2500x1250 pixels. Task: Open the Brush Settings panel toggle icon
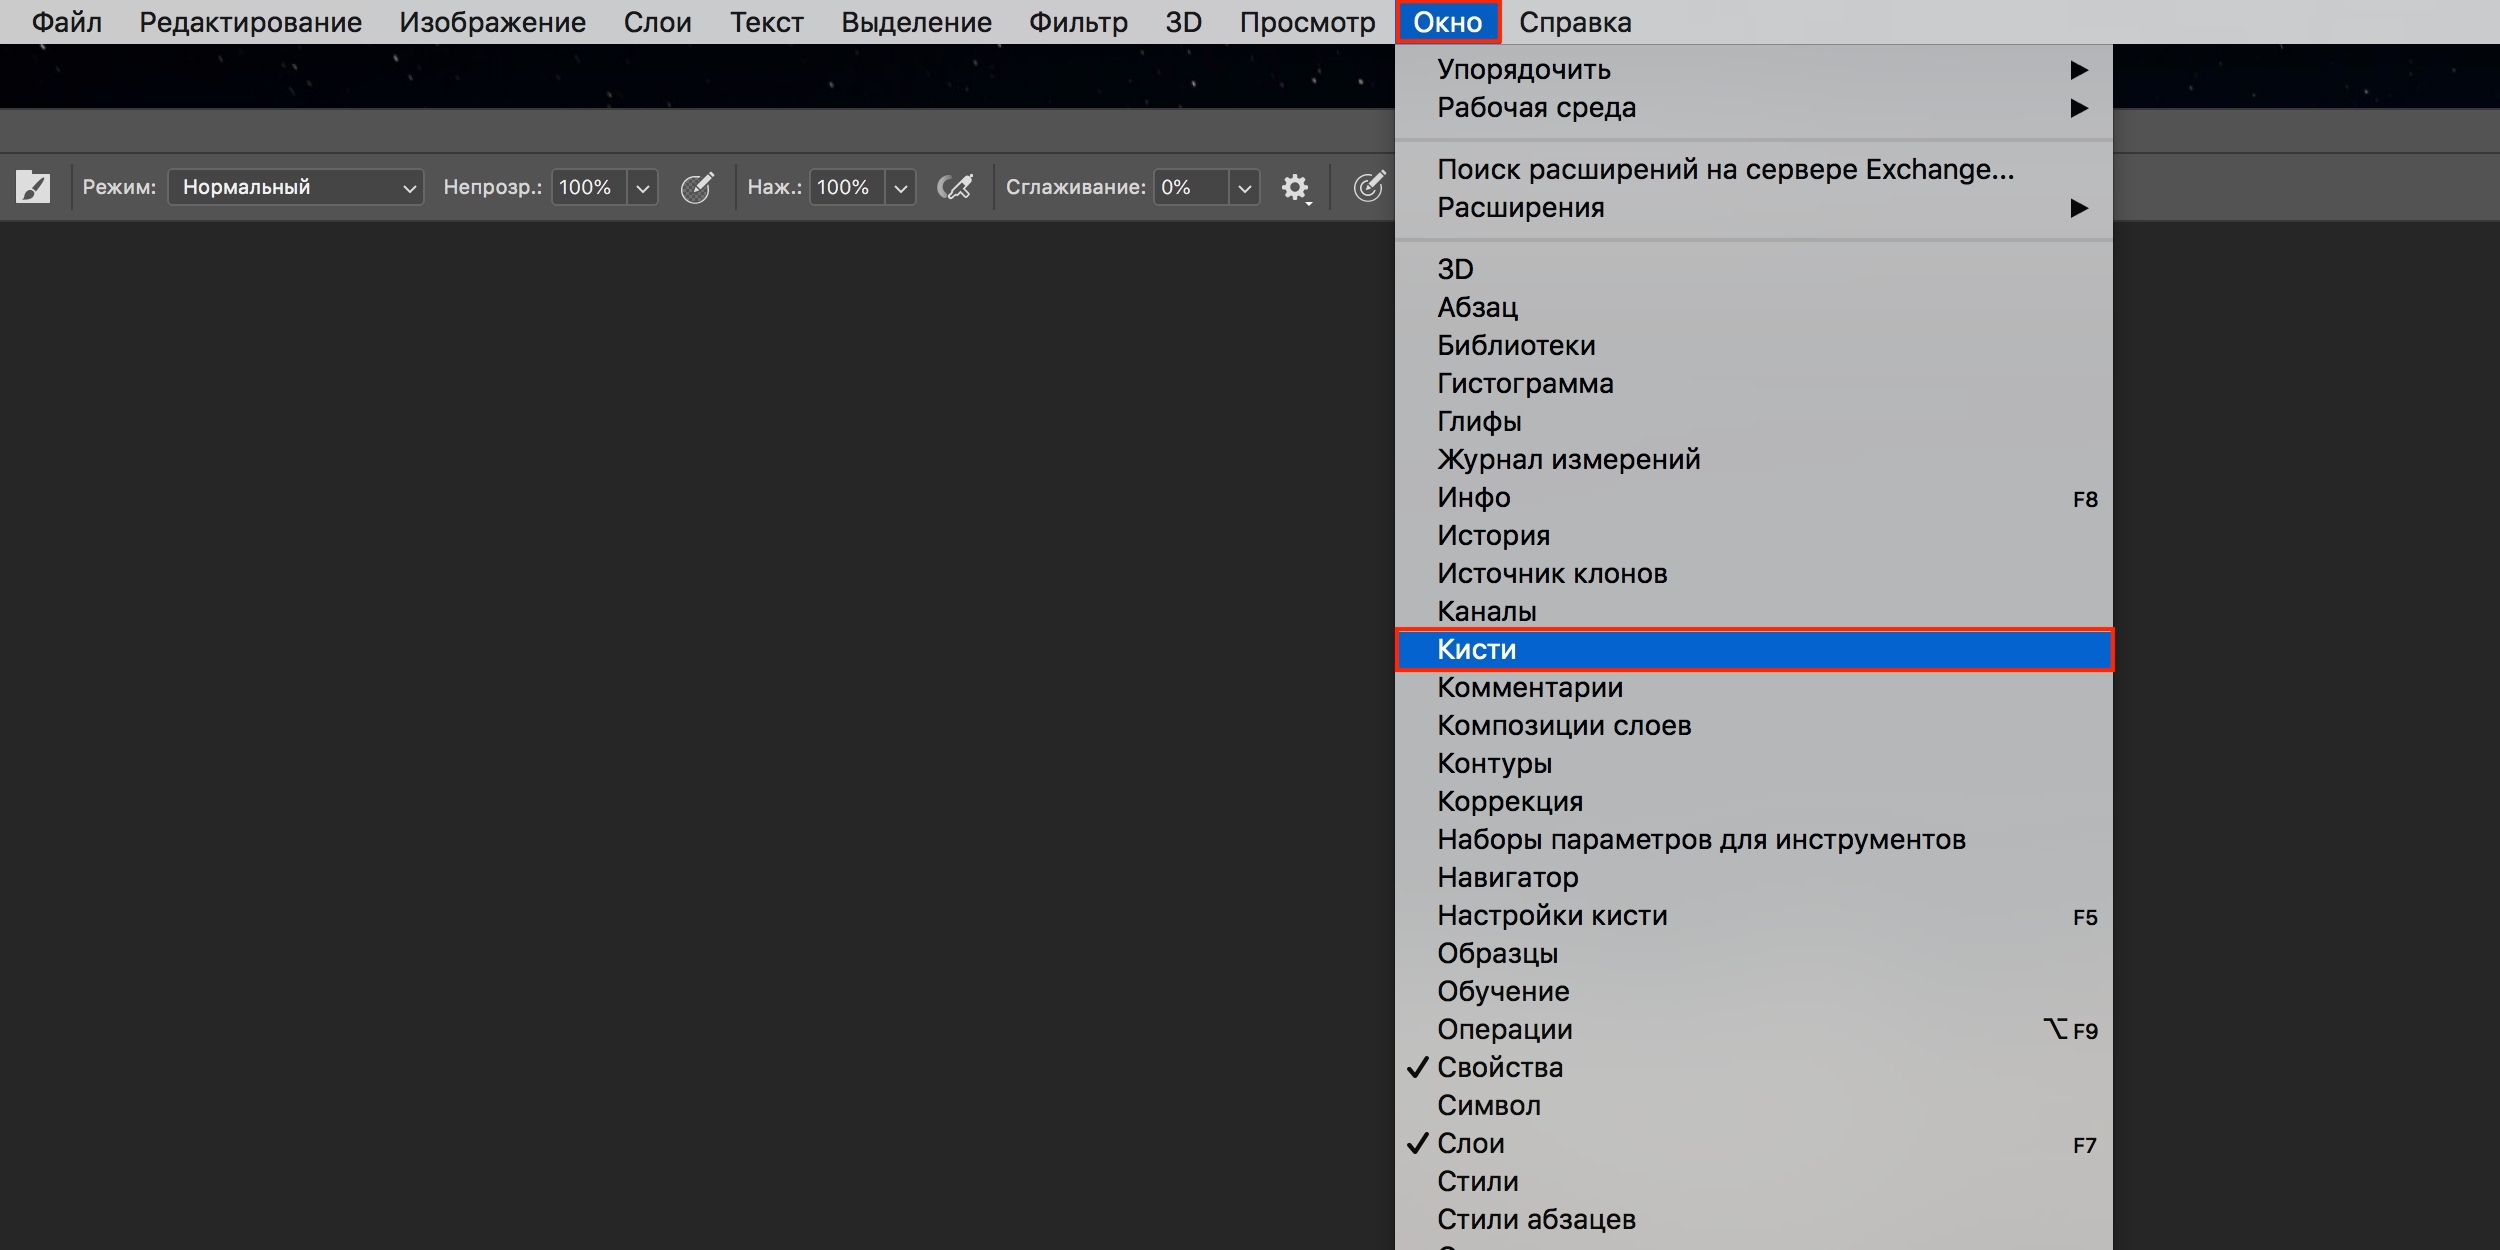click(33, 187)
